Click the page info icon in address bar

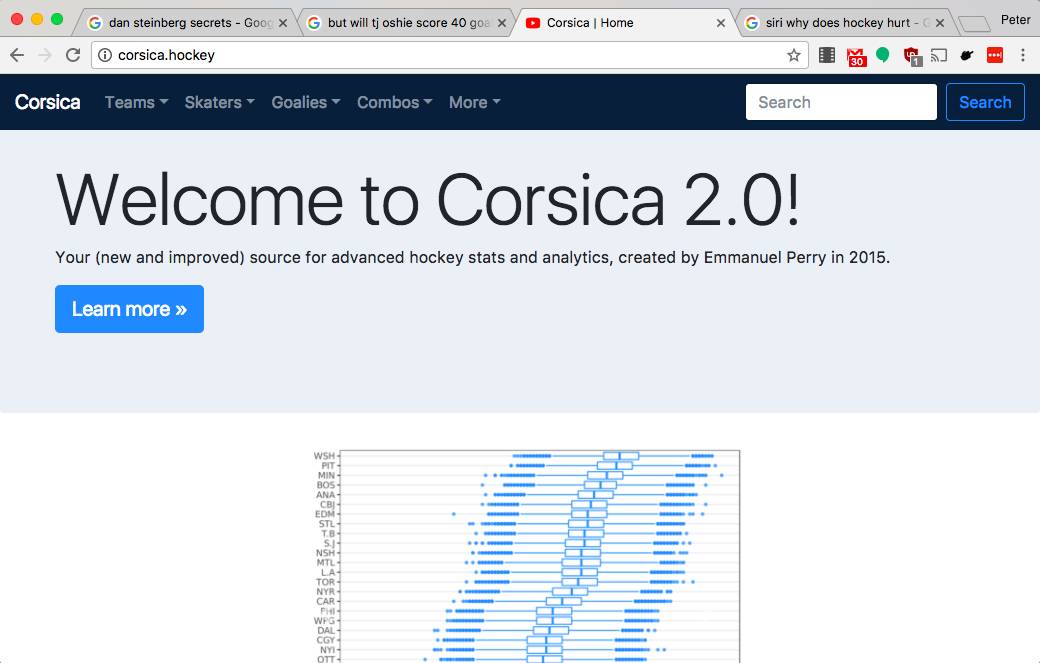click(106, 57)
